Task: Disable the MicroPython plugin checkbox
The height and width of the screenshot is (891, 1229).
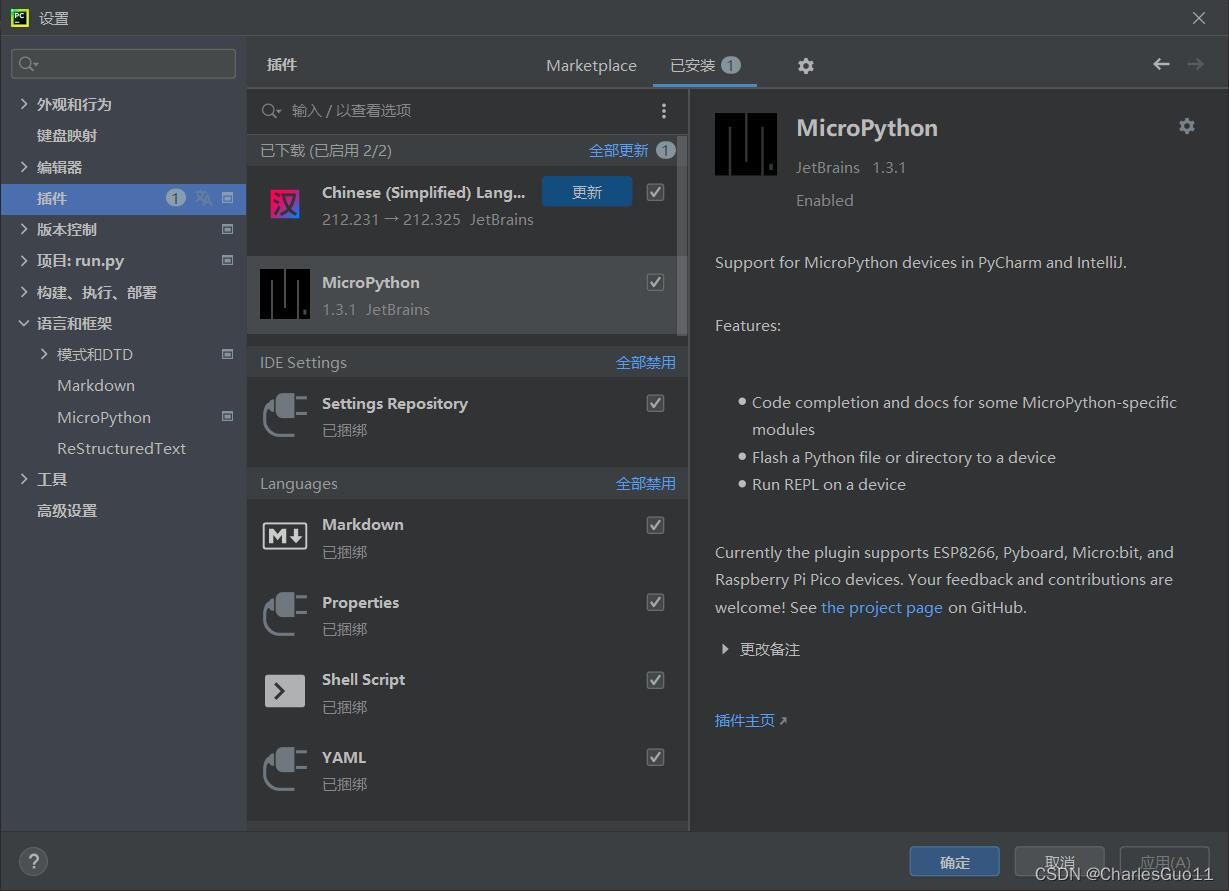Action: (655, 282)
